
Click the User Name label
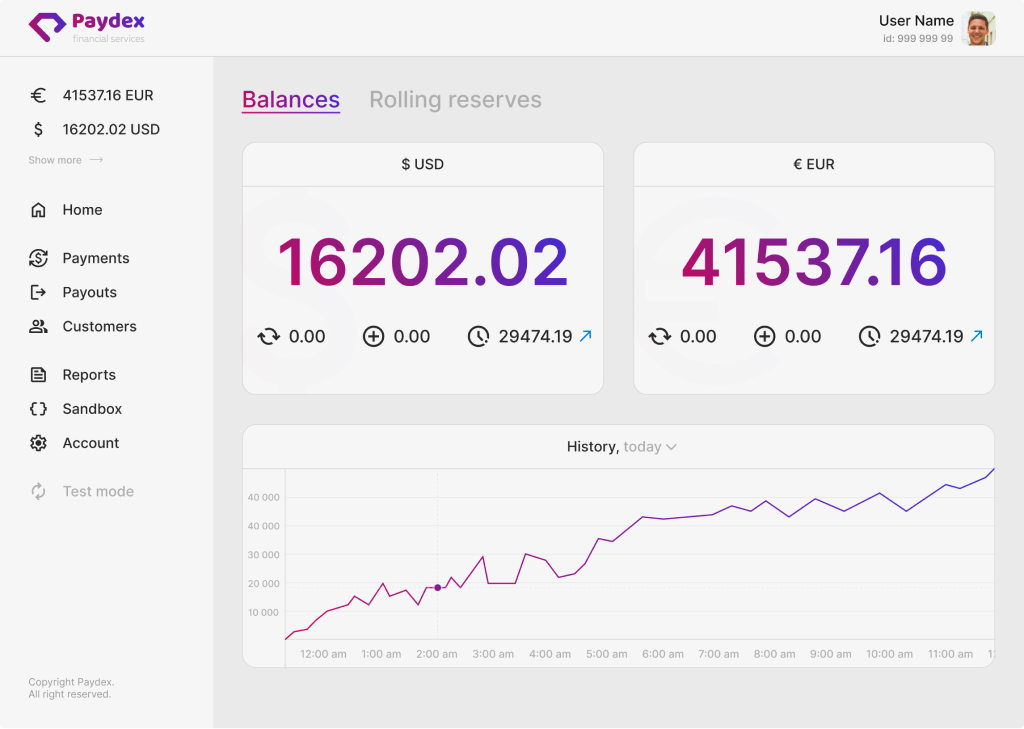click(916, 21)
